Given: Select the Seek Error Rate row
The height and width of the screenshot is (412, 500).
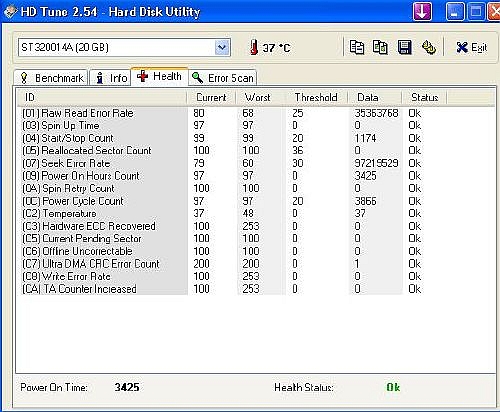Looking at the screenshot, I should coord(222,163).
